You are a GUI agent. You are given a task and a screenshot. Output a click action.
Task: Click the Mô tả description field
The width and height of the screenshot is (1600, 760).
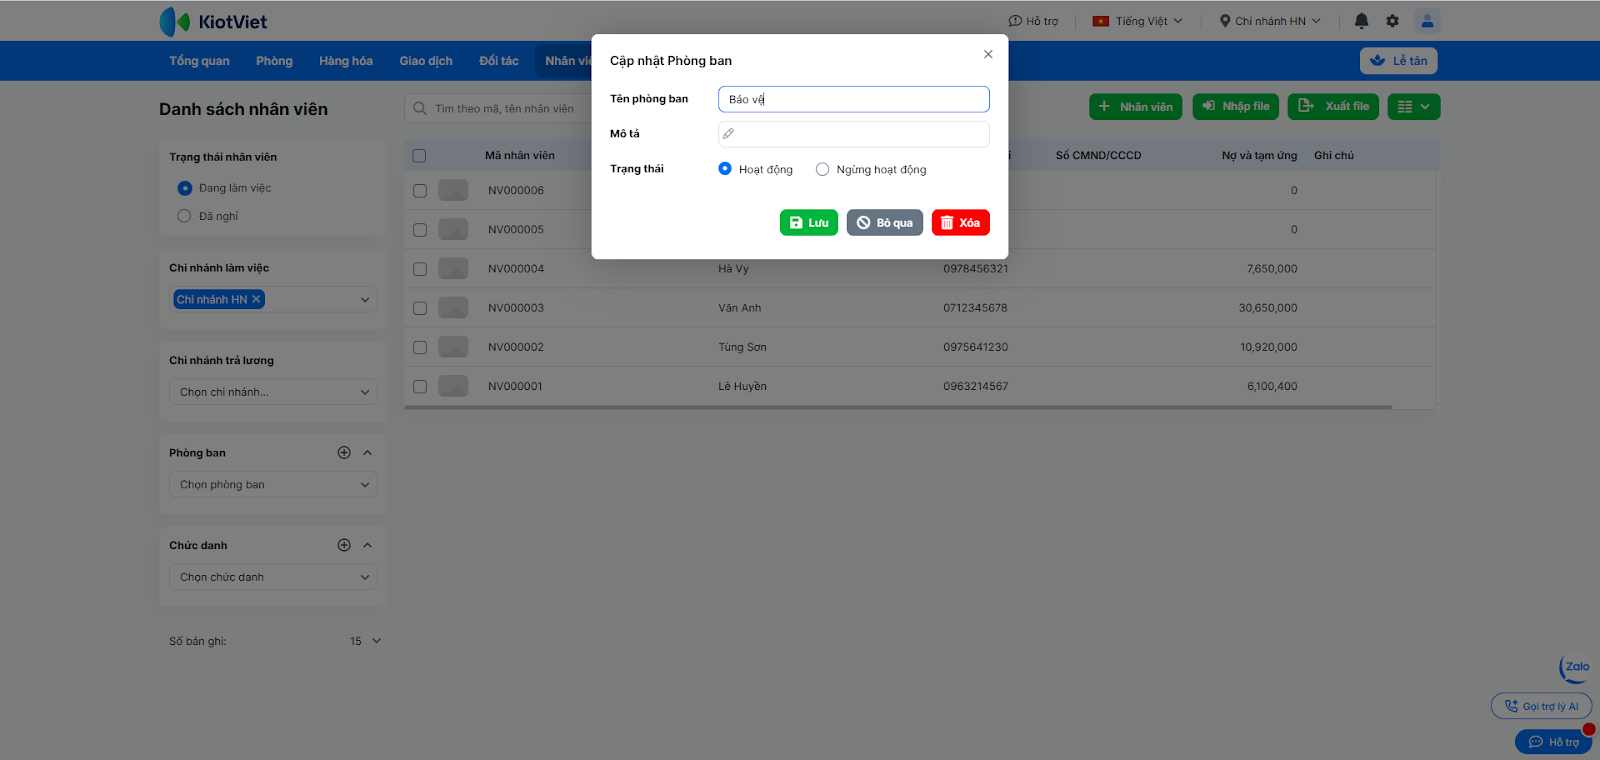click(x=854, y=134)
